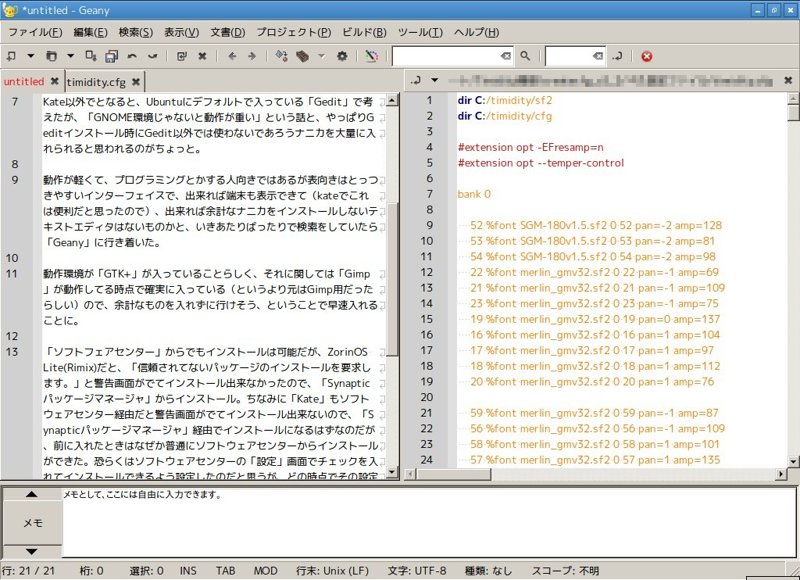Screen dimensions: 800x580
Task: Reload the current file from disk
Action: tap(182, 56)
